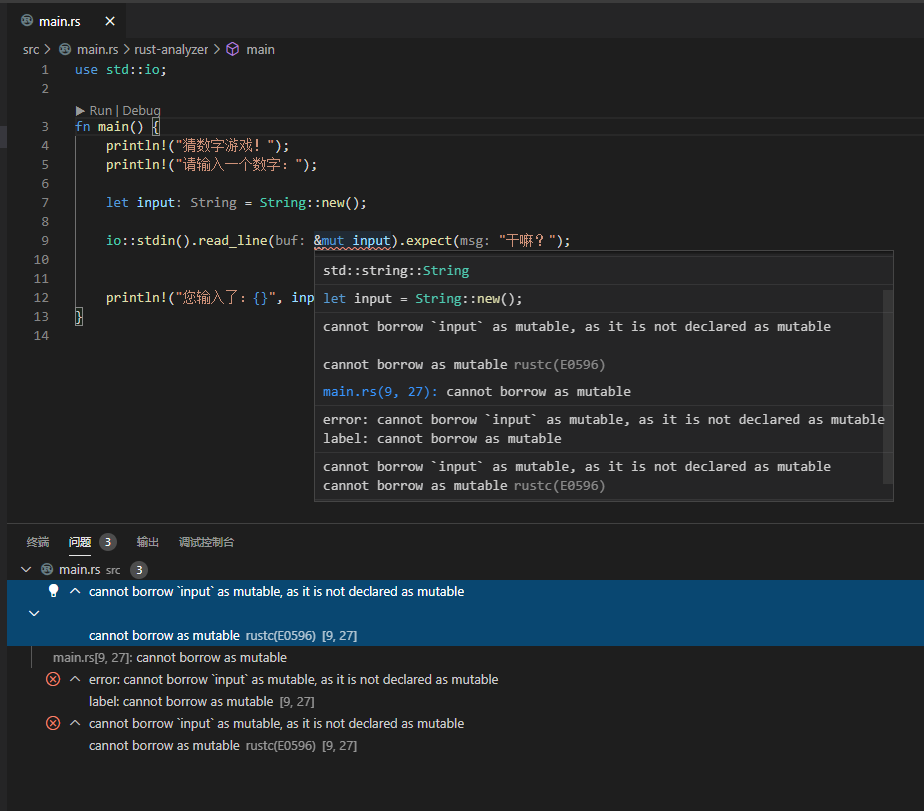Toggle the chevron under the lightbulb row
Screen dimensions: 924x811
(34, 614)
